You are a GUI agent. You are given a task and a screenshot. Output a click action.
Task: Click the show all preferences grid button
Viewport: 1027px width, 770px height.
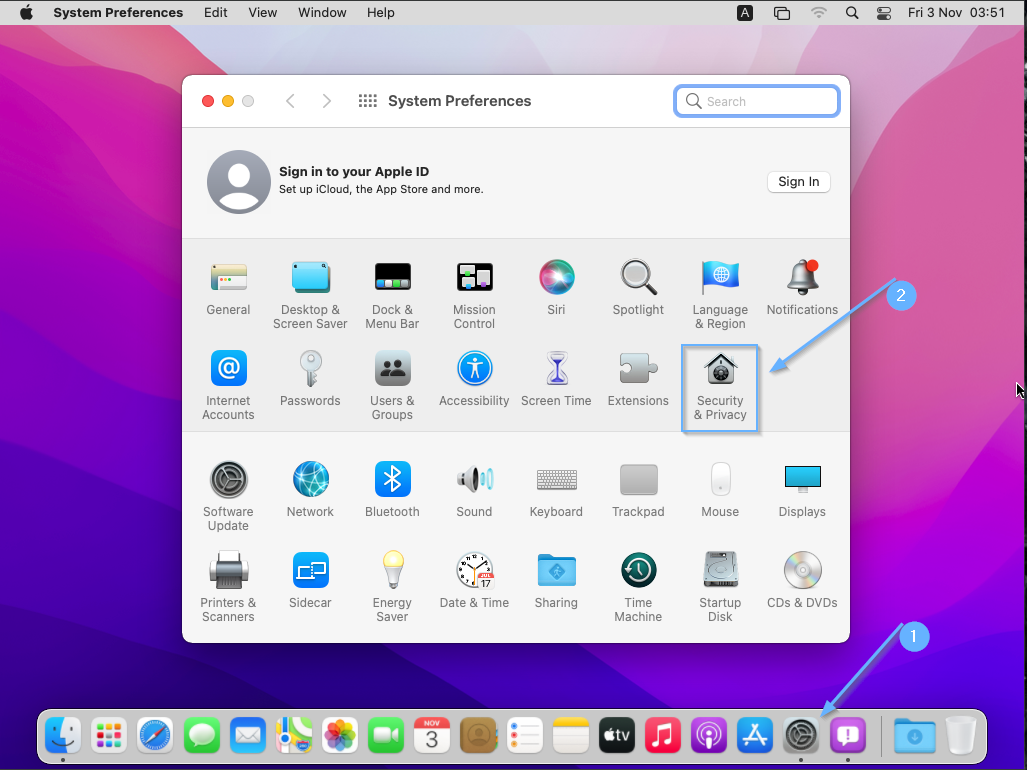pyautogui.click(x=367, y=101)
